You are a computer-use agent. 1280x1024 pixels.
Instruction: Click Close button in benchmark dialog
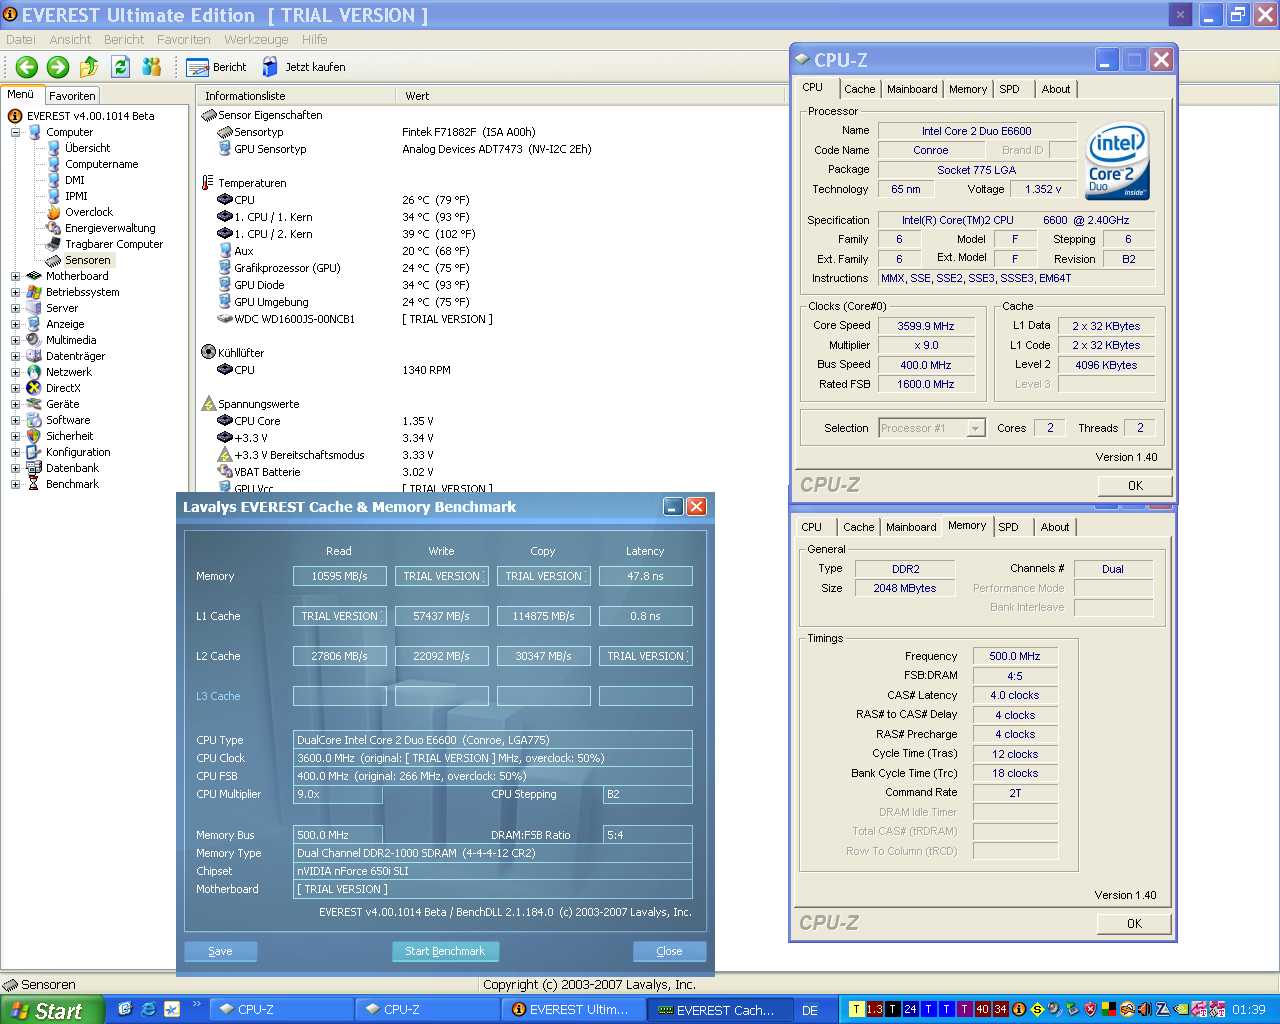(669, 951)
